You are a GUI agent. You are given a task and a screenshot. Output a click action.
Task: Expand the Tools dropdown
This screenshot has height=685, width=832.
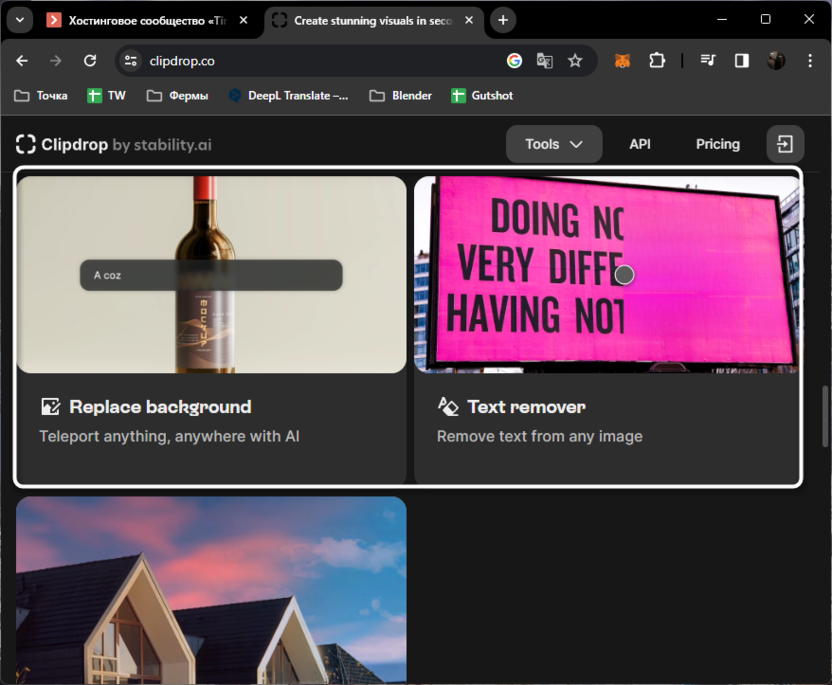click(553, 144)
